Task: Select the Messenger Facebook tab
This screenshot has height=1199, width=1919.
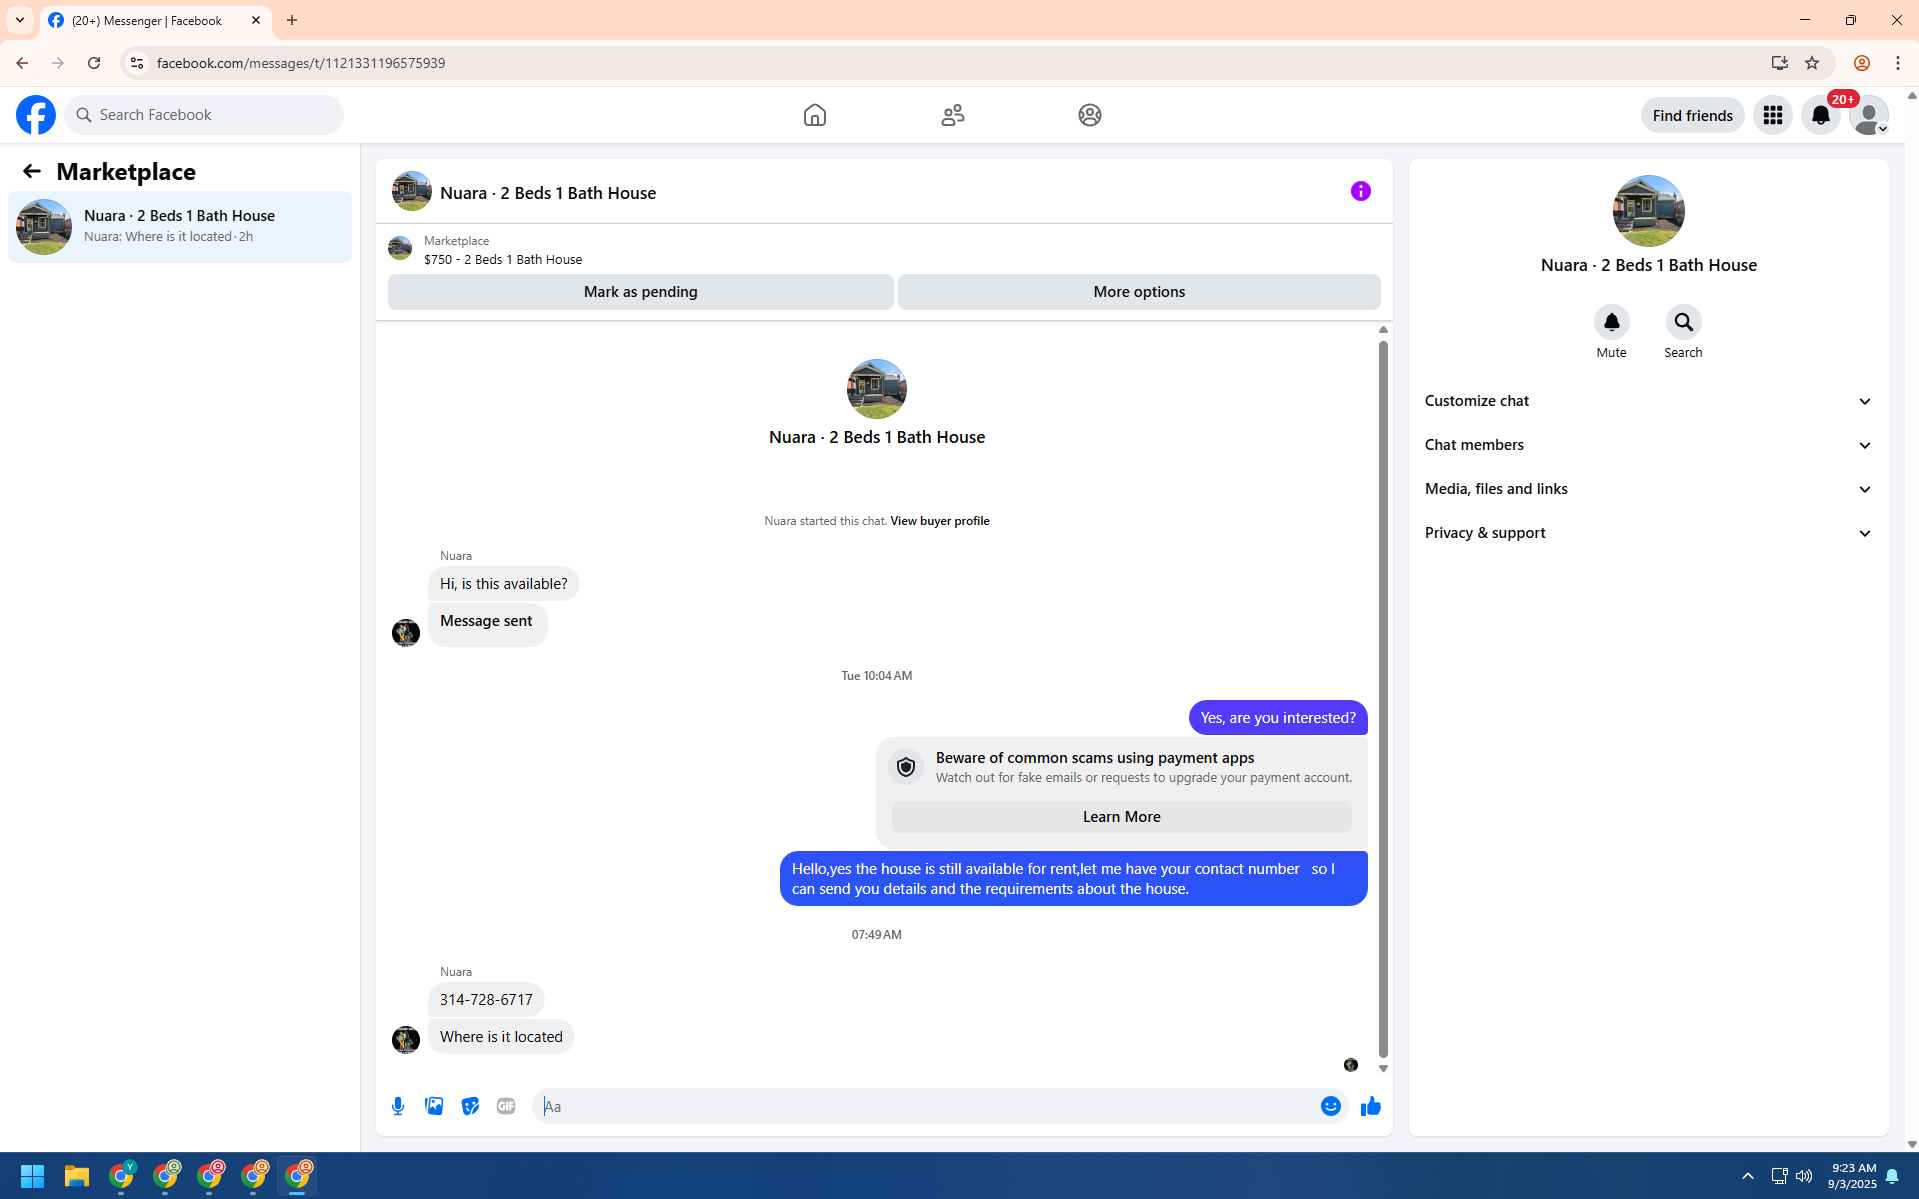Action: (155, 20)
